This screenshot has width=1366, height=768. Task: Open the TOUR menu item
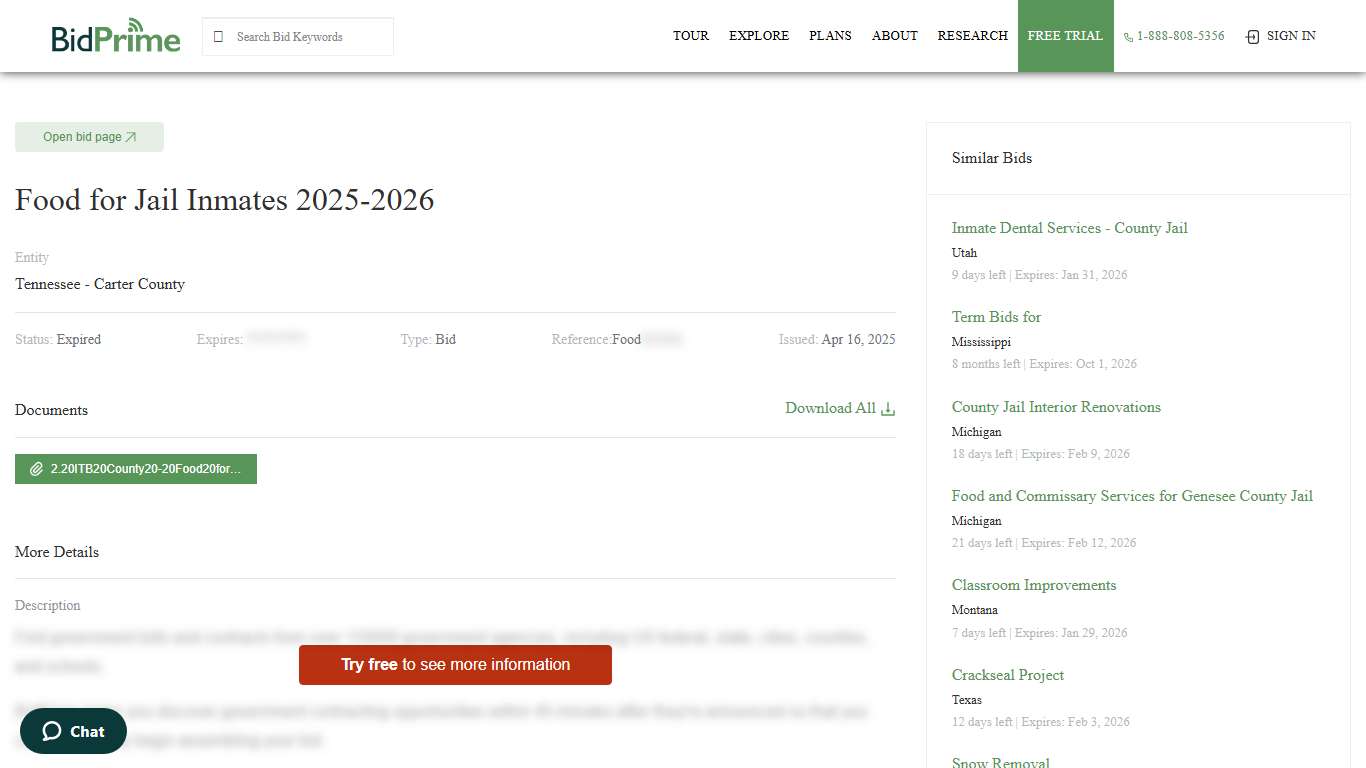coord(690,36)
